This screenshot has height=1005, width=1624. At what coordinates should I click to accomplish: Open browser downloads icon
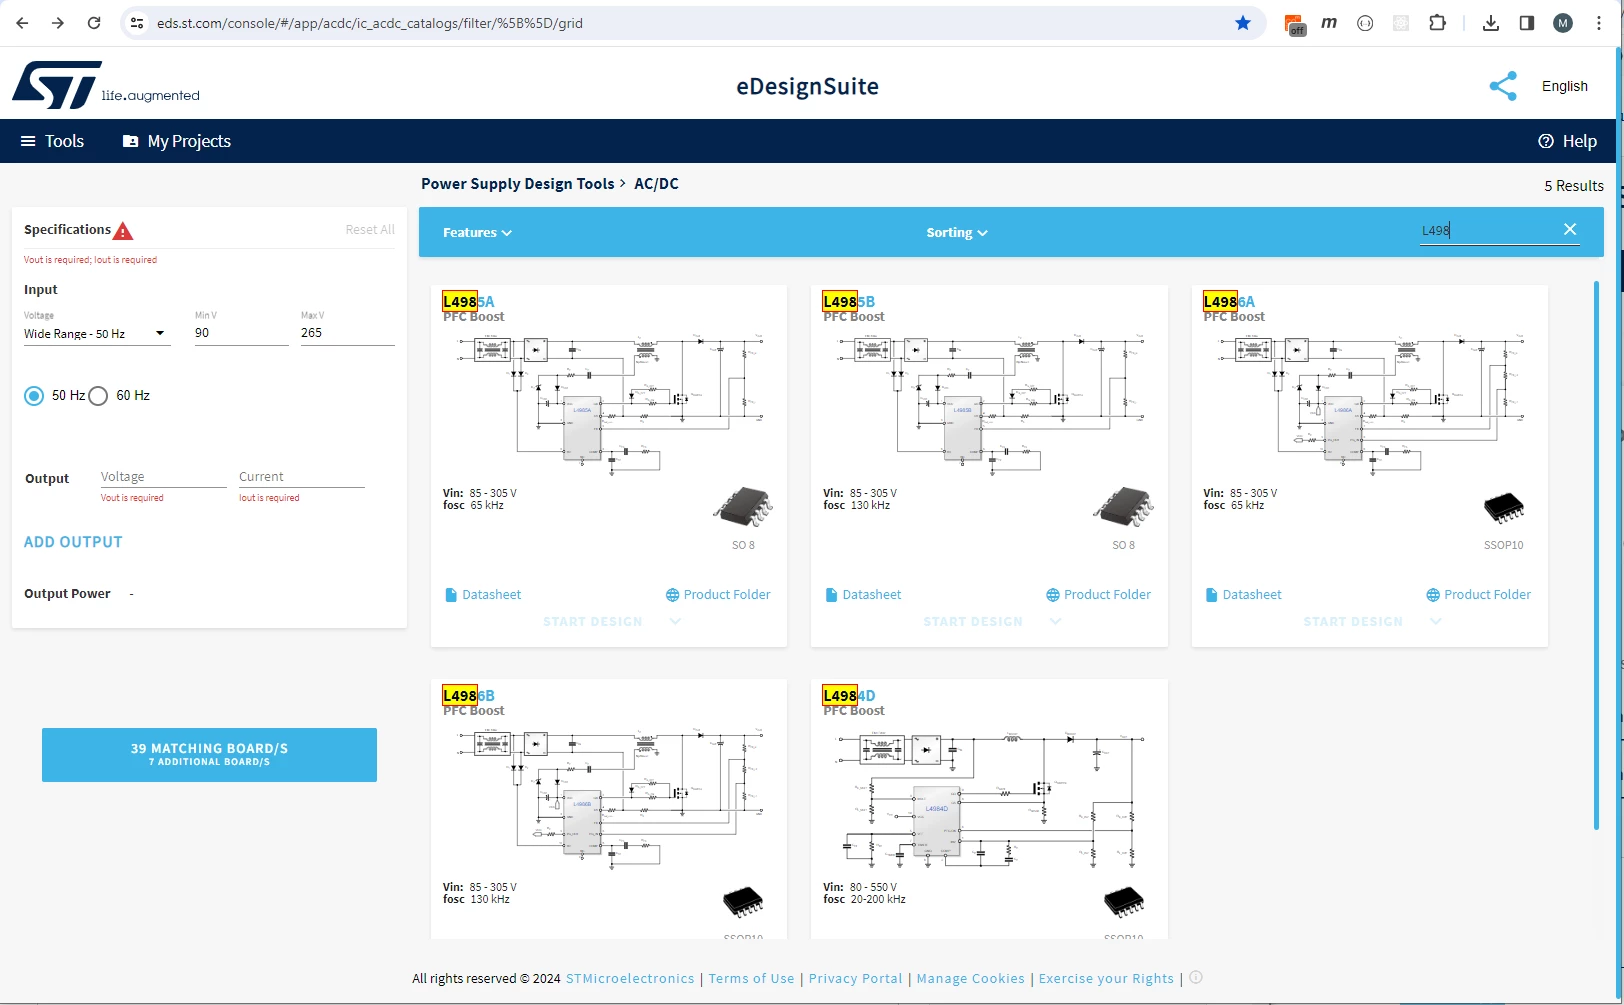tap(1491, 23)
